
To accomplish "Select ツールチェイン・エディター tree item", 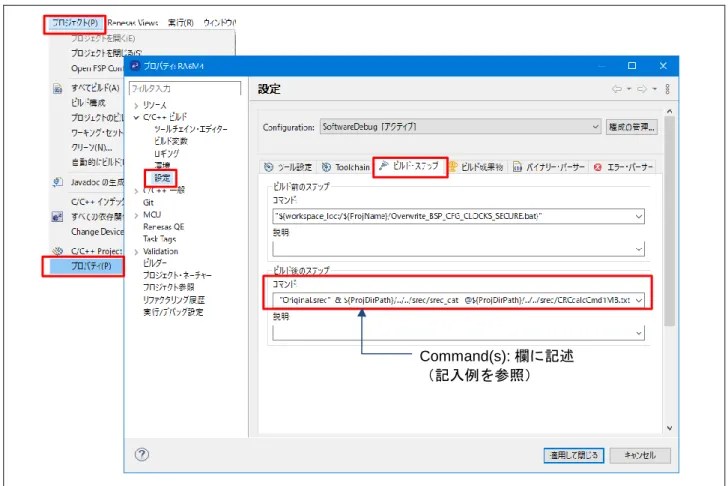I will pos(190,129).
